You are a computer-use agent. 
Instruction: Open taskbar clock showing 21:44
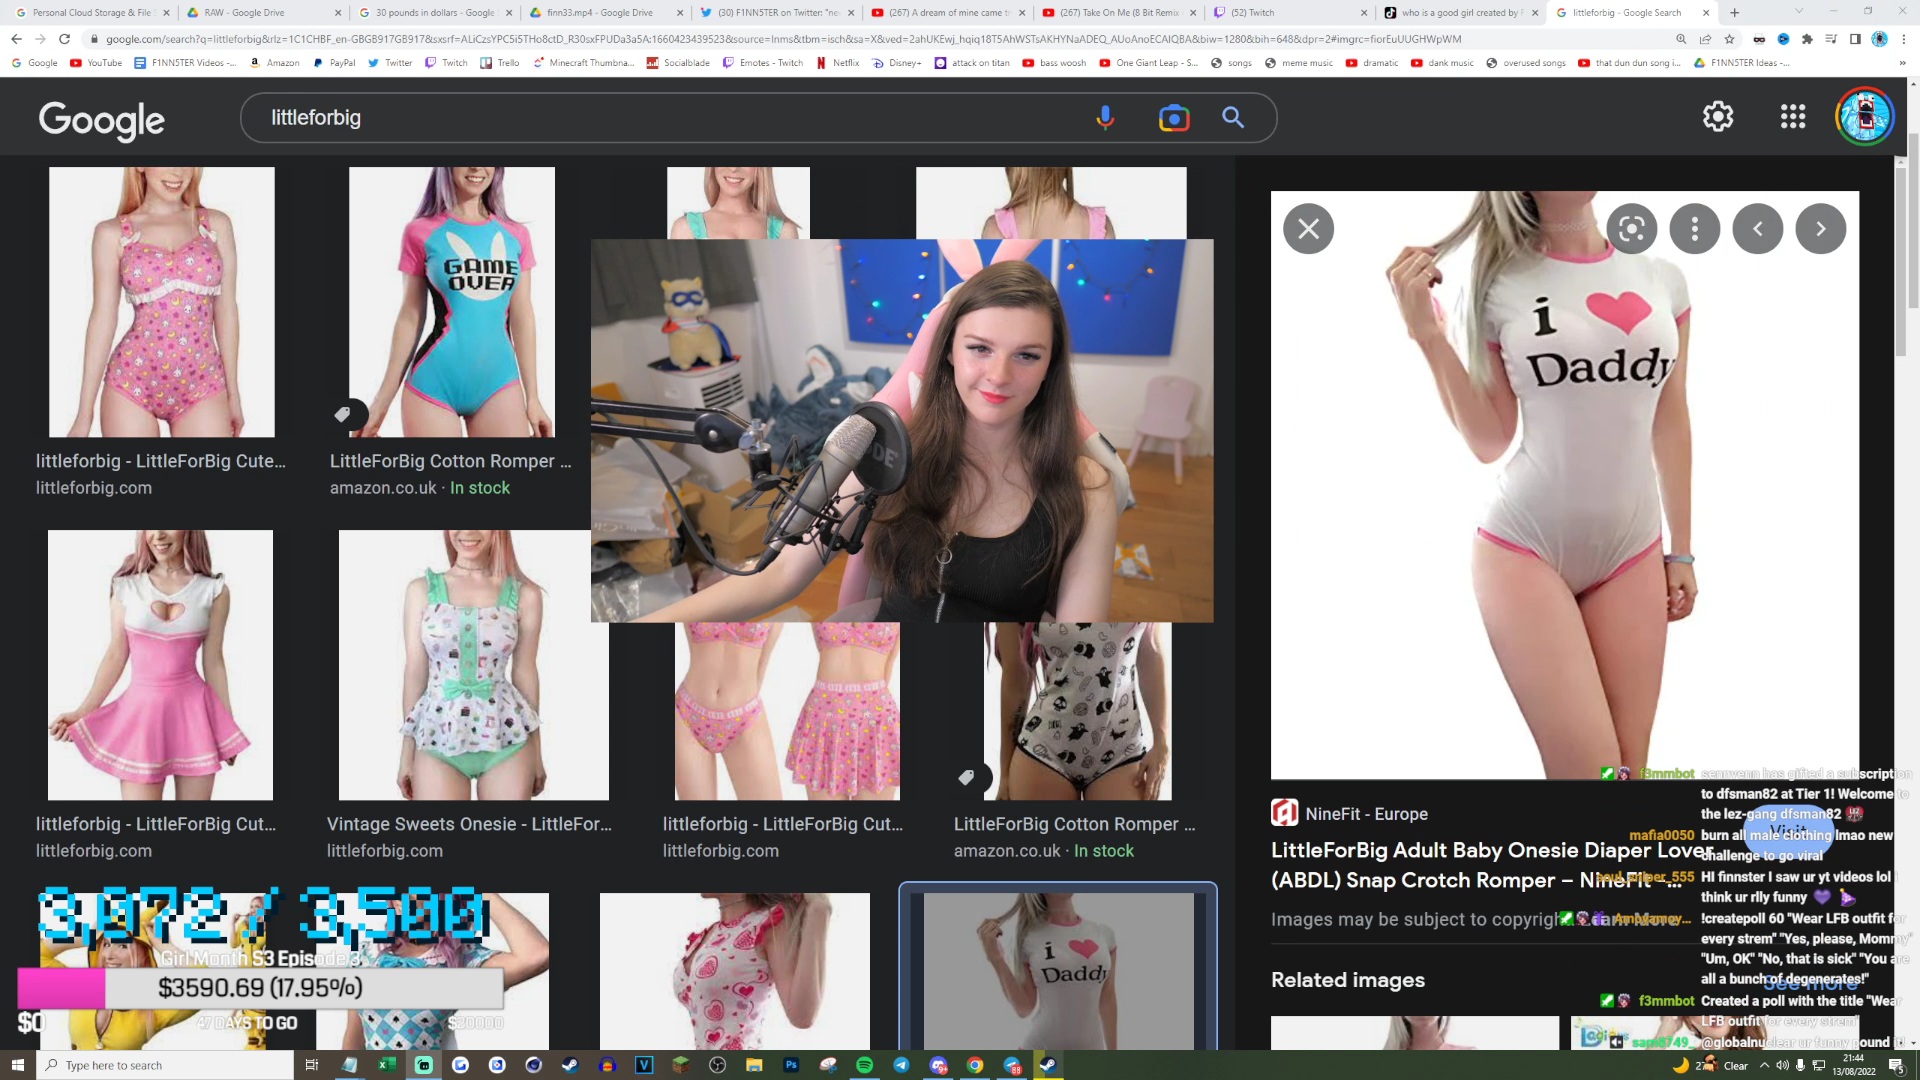[1854, 1065]
